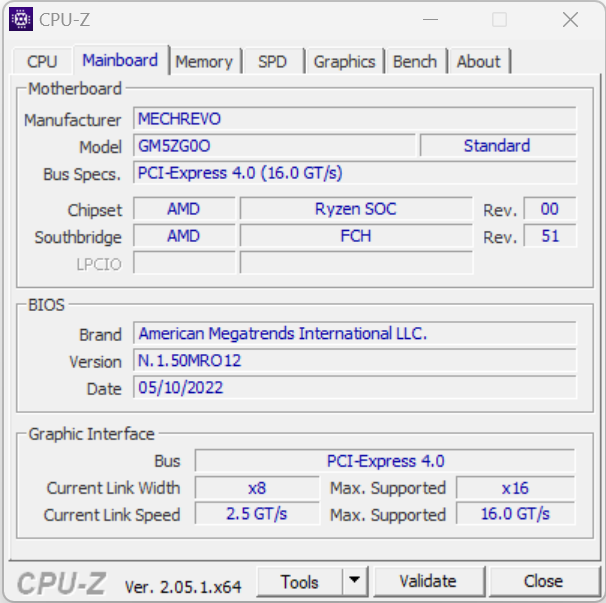Click the Current Link Speed 2.5 GT/s value
This screenshot has width=606, height=603.
coord(257,514)
